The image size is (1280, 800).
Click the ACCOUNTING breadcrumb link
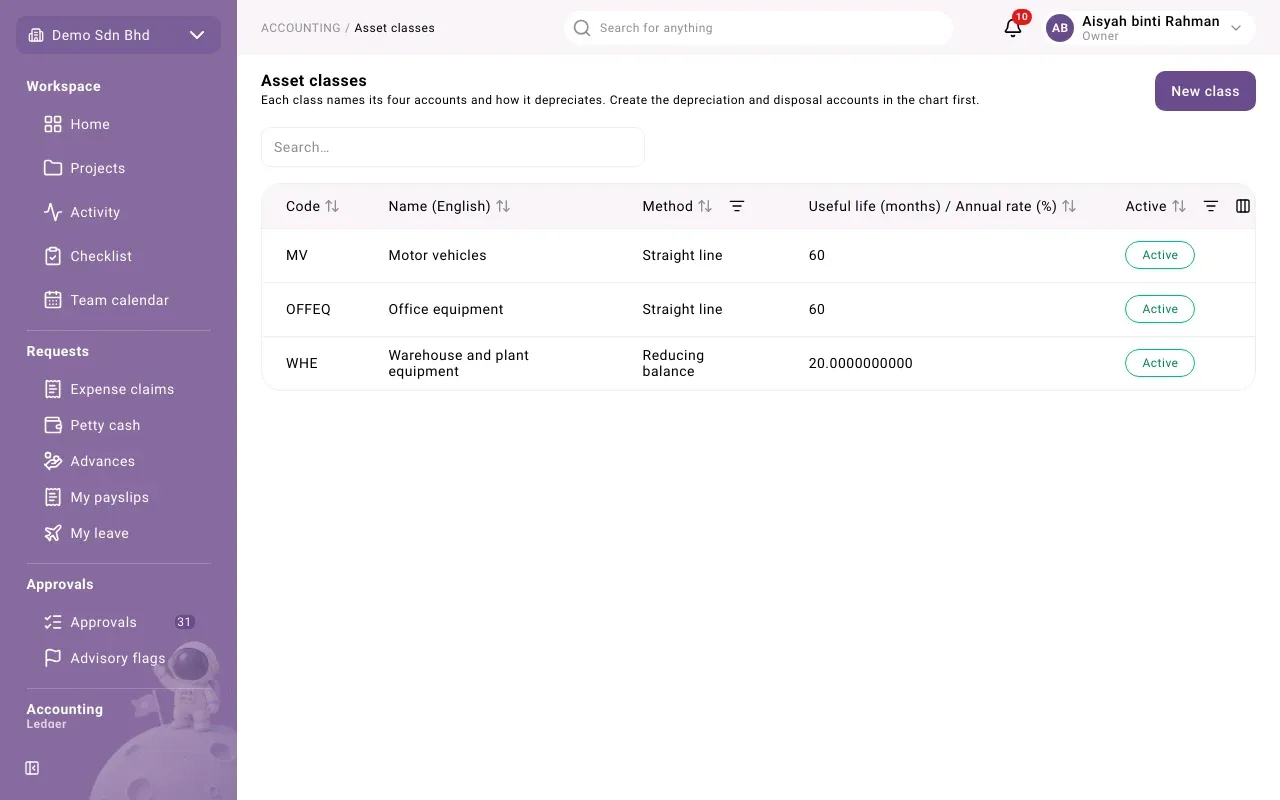tap(301, 28)
